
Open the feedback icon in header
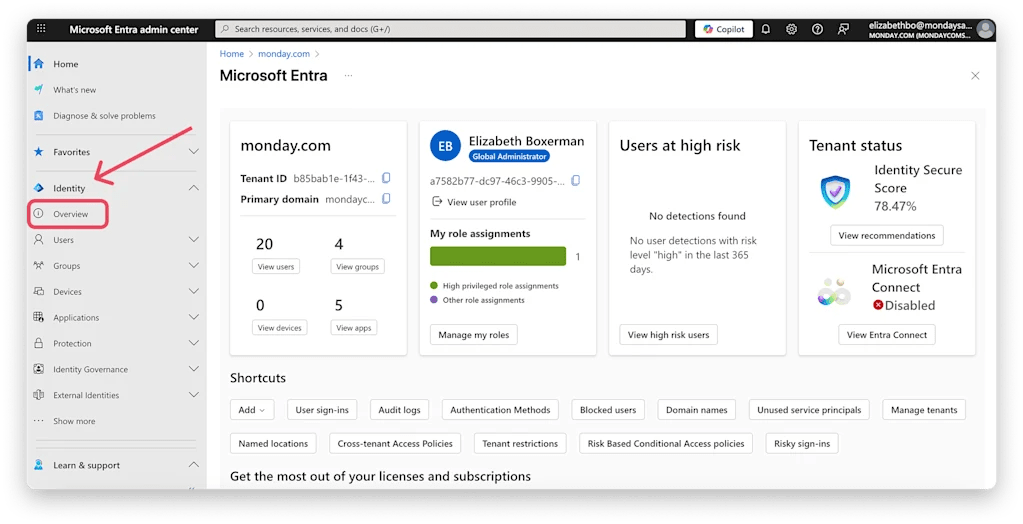click(843, 29)
